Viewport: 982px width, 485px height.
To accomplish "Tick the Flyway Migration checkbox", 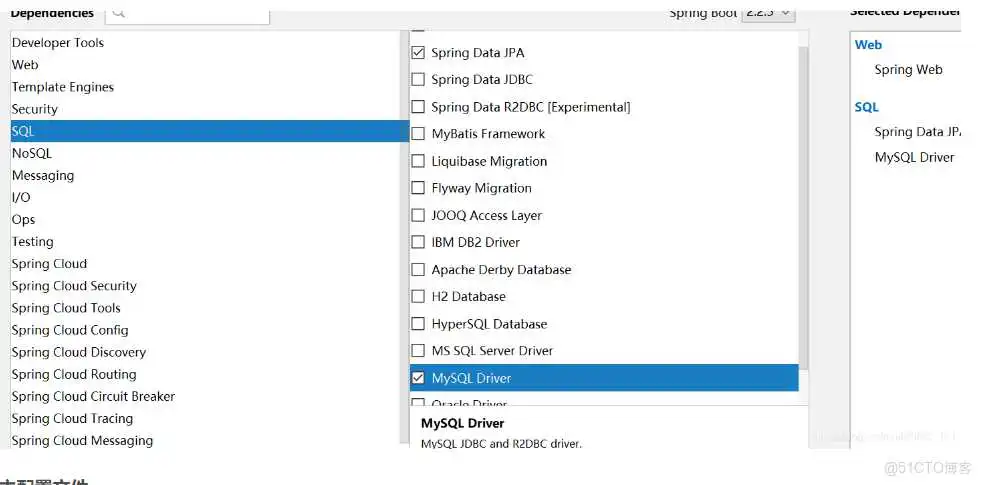I will 418,188.
